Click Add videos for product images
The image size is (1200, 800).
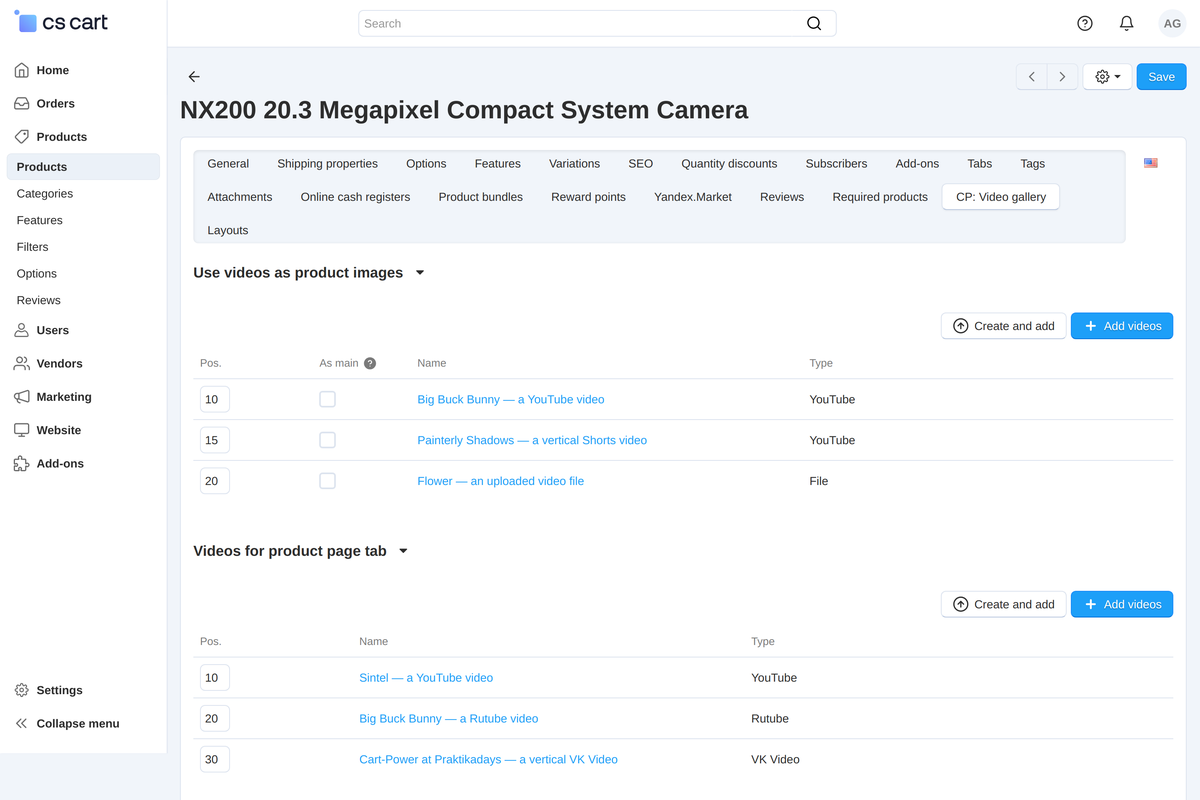pos(1122,326)
